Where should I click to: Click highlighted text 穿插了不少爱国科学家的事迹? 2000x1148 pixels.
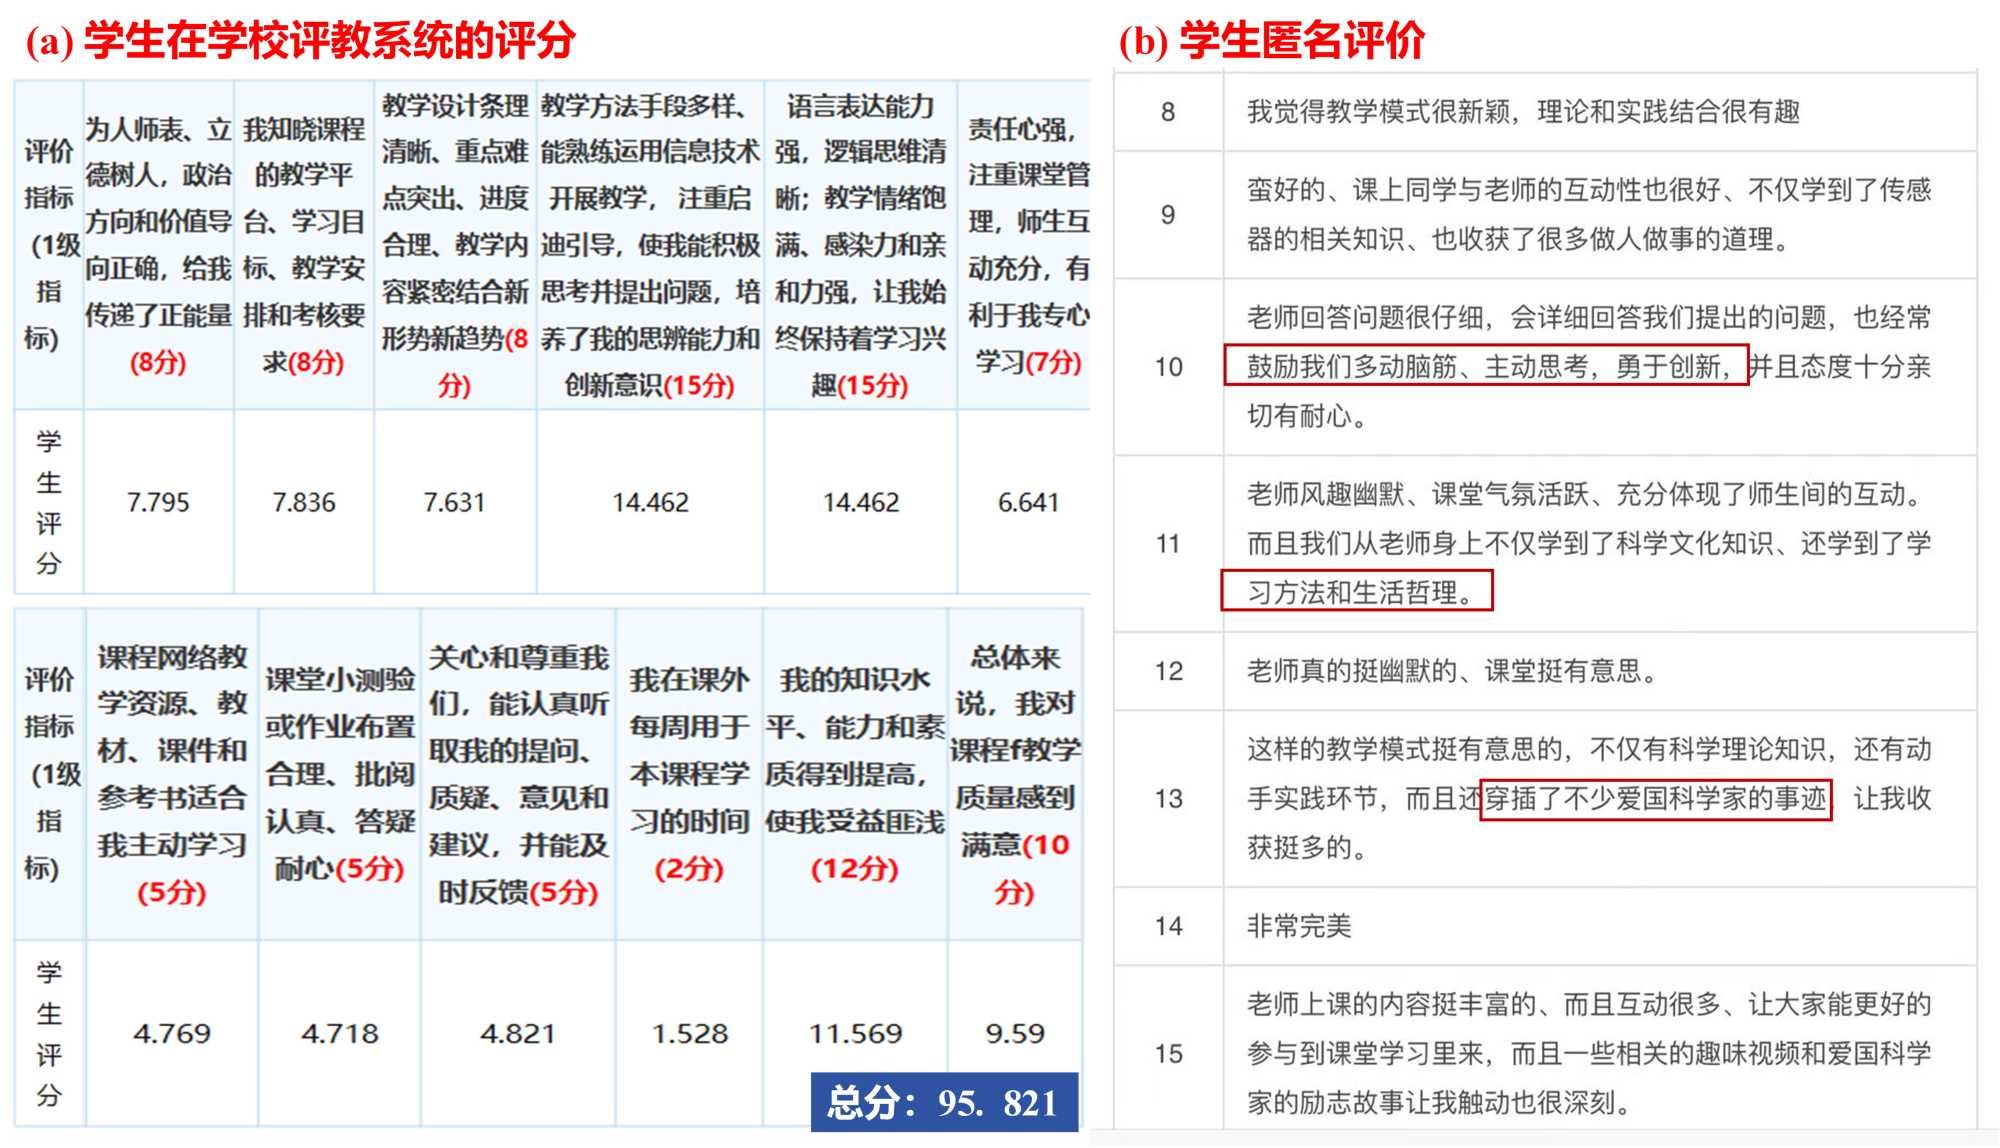pyautogui.click(x=1655, y=799)
